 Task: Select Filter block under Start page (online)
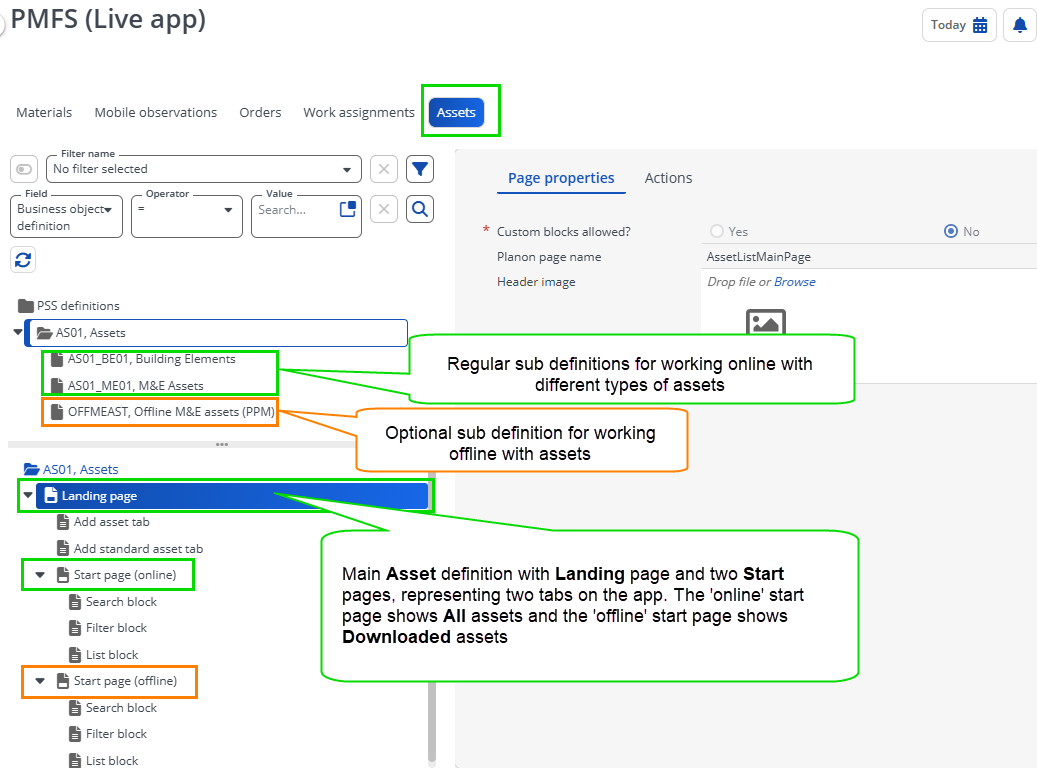(116, 628)
